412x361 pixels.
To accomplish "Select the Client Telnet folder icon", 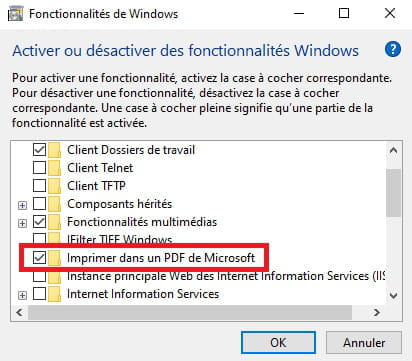I will pos(55,168).
